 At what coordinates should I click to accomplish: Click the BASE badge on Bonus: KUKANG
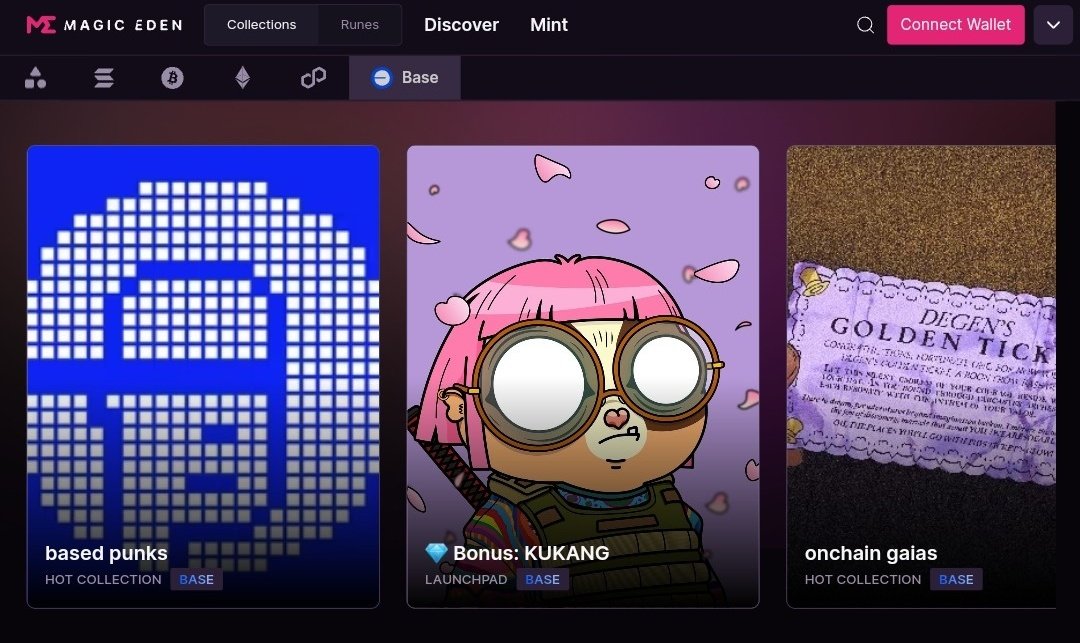542,580
